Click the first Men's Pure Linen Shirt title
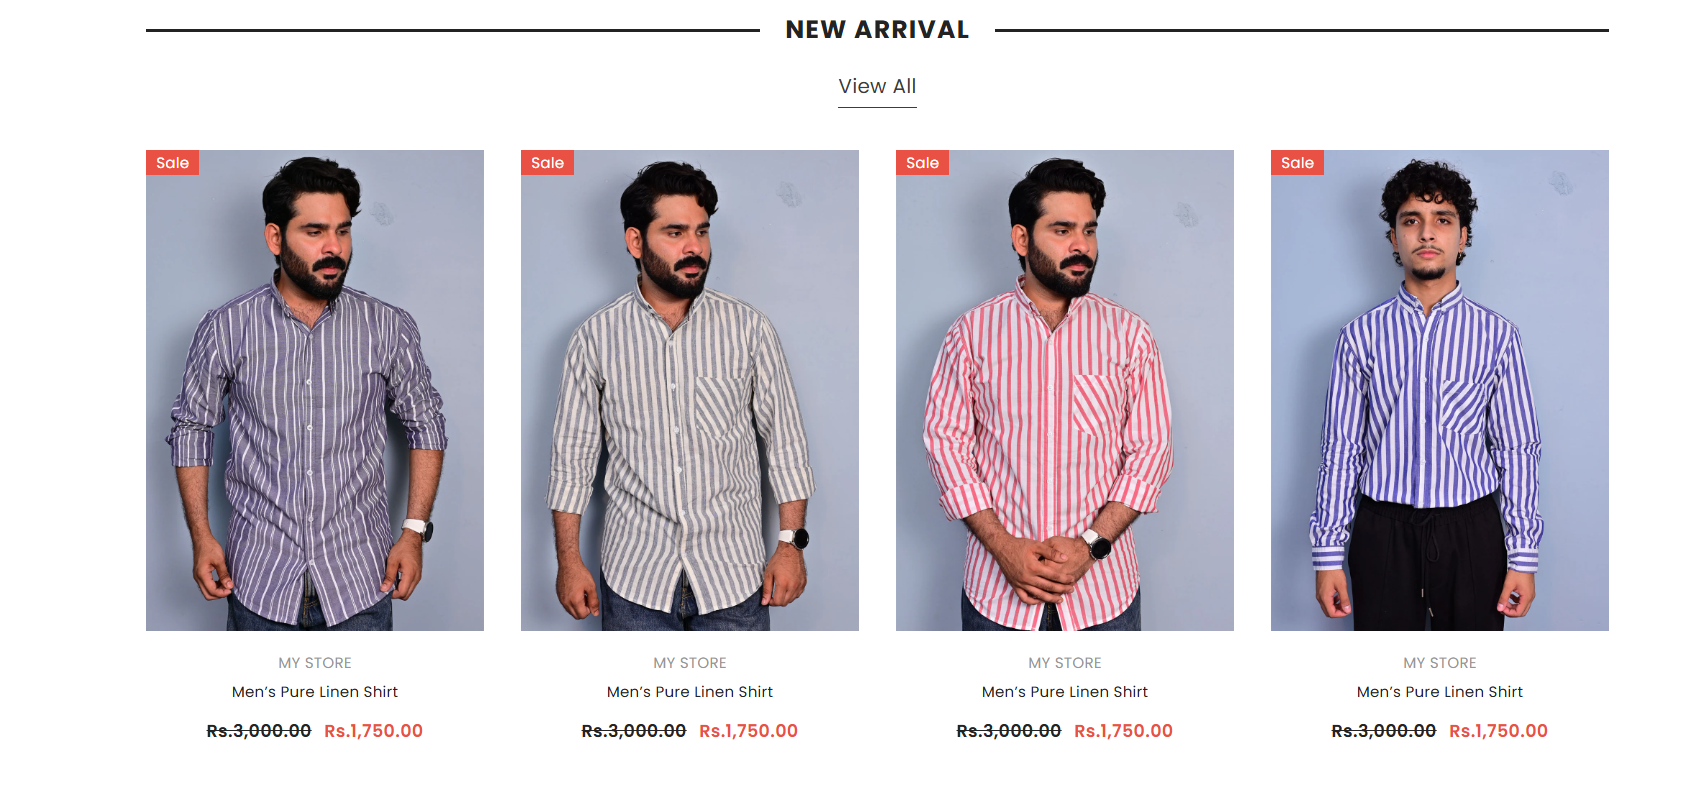The height and width of the screenshot is (800, 1696). point(315,692)
